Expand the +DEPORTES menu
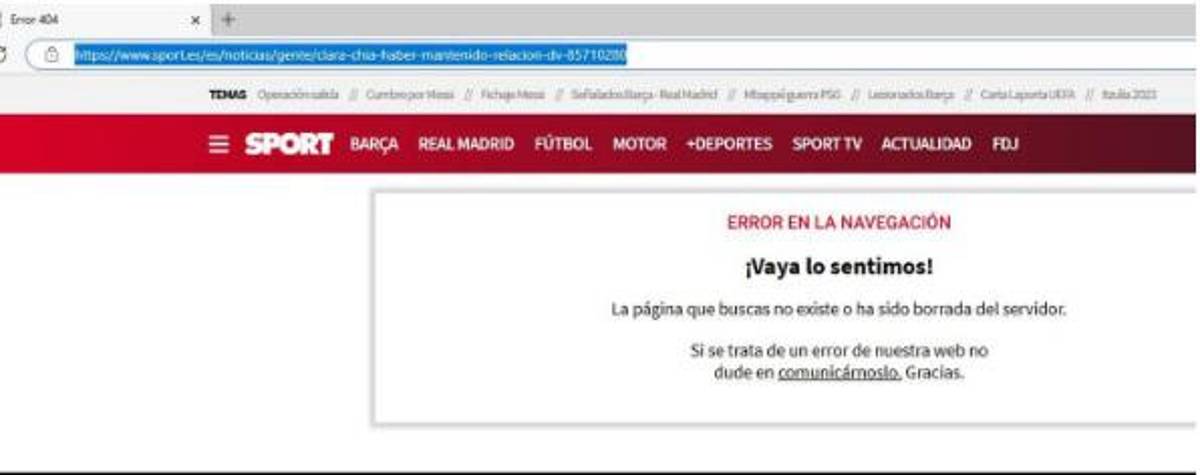This screenshot has height=475, width=1200. click(x=729, y=144)
